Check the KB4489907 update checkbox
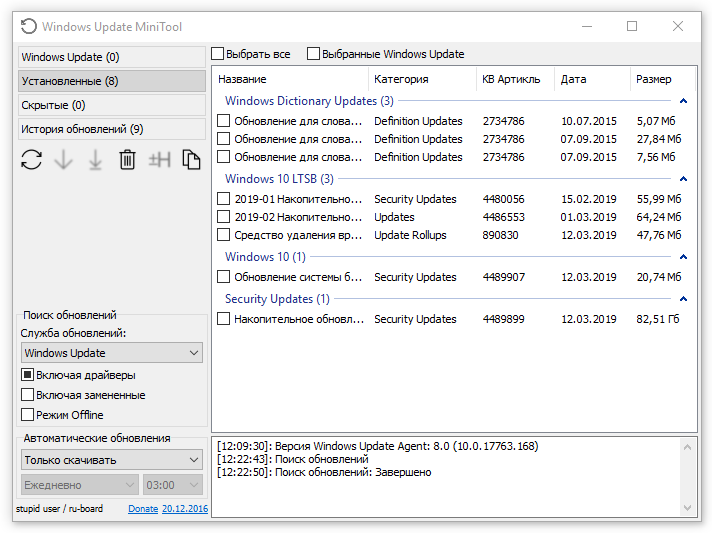Viewport: 712px width, 533px height. click(x=223, y=277)
